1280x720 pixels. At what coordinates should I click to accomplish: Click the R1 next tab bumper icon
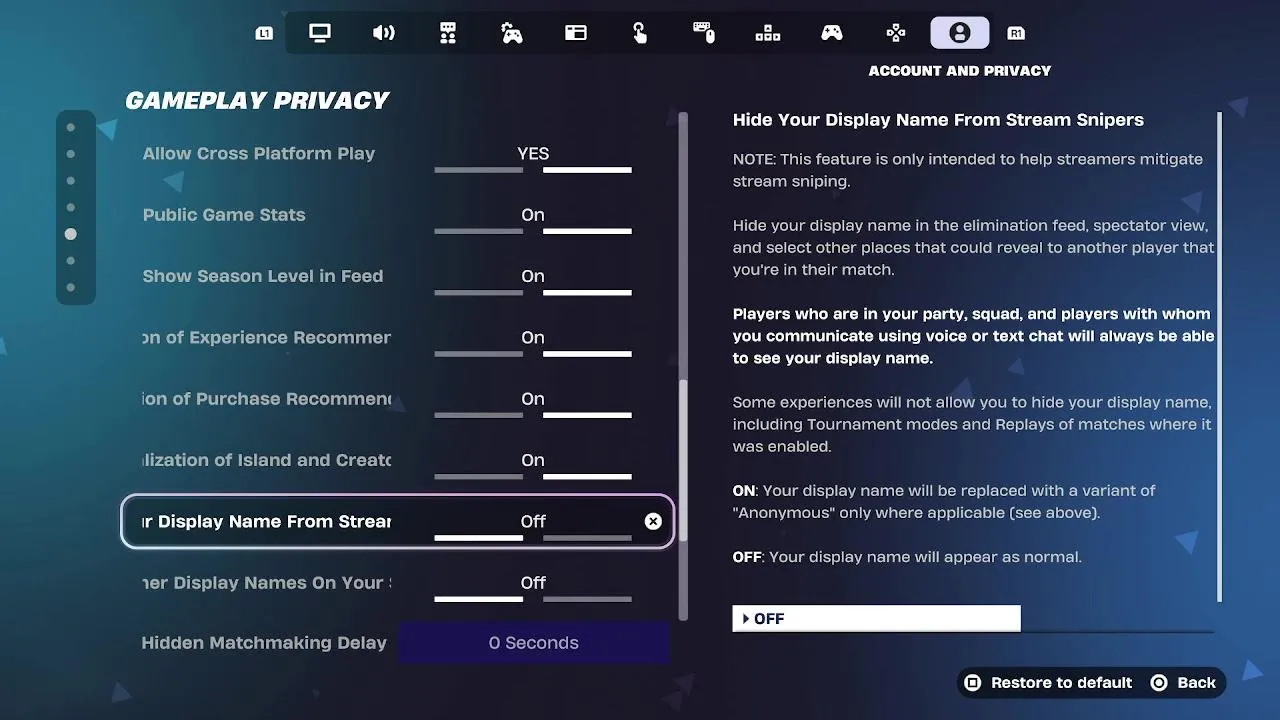(x=1016, y=33)
